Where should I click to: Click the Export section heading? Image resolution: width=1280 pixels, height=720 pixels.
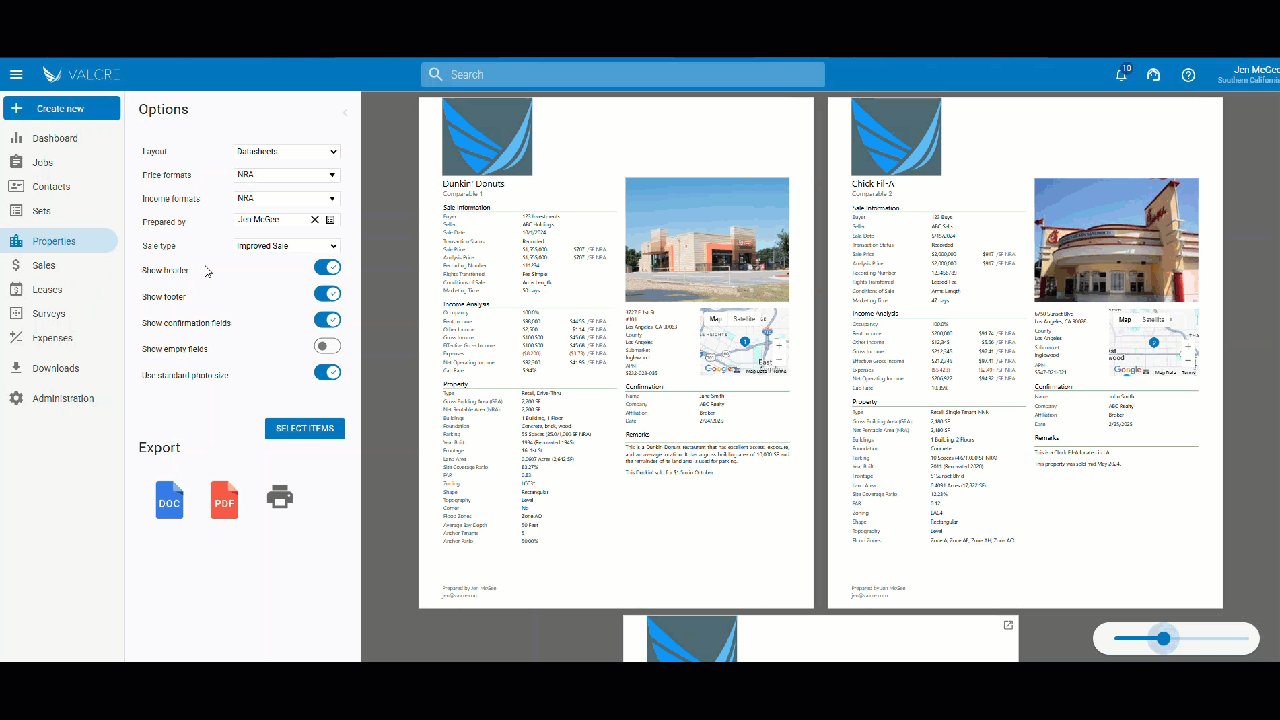160,448
